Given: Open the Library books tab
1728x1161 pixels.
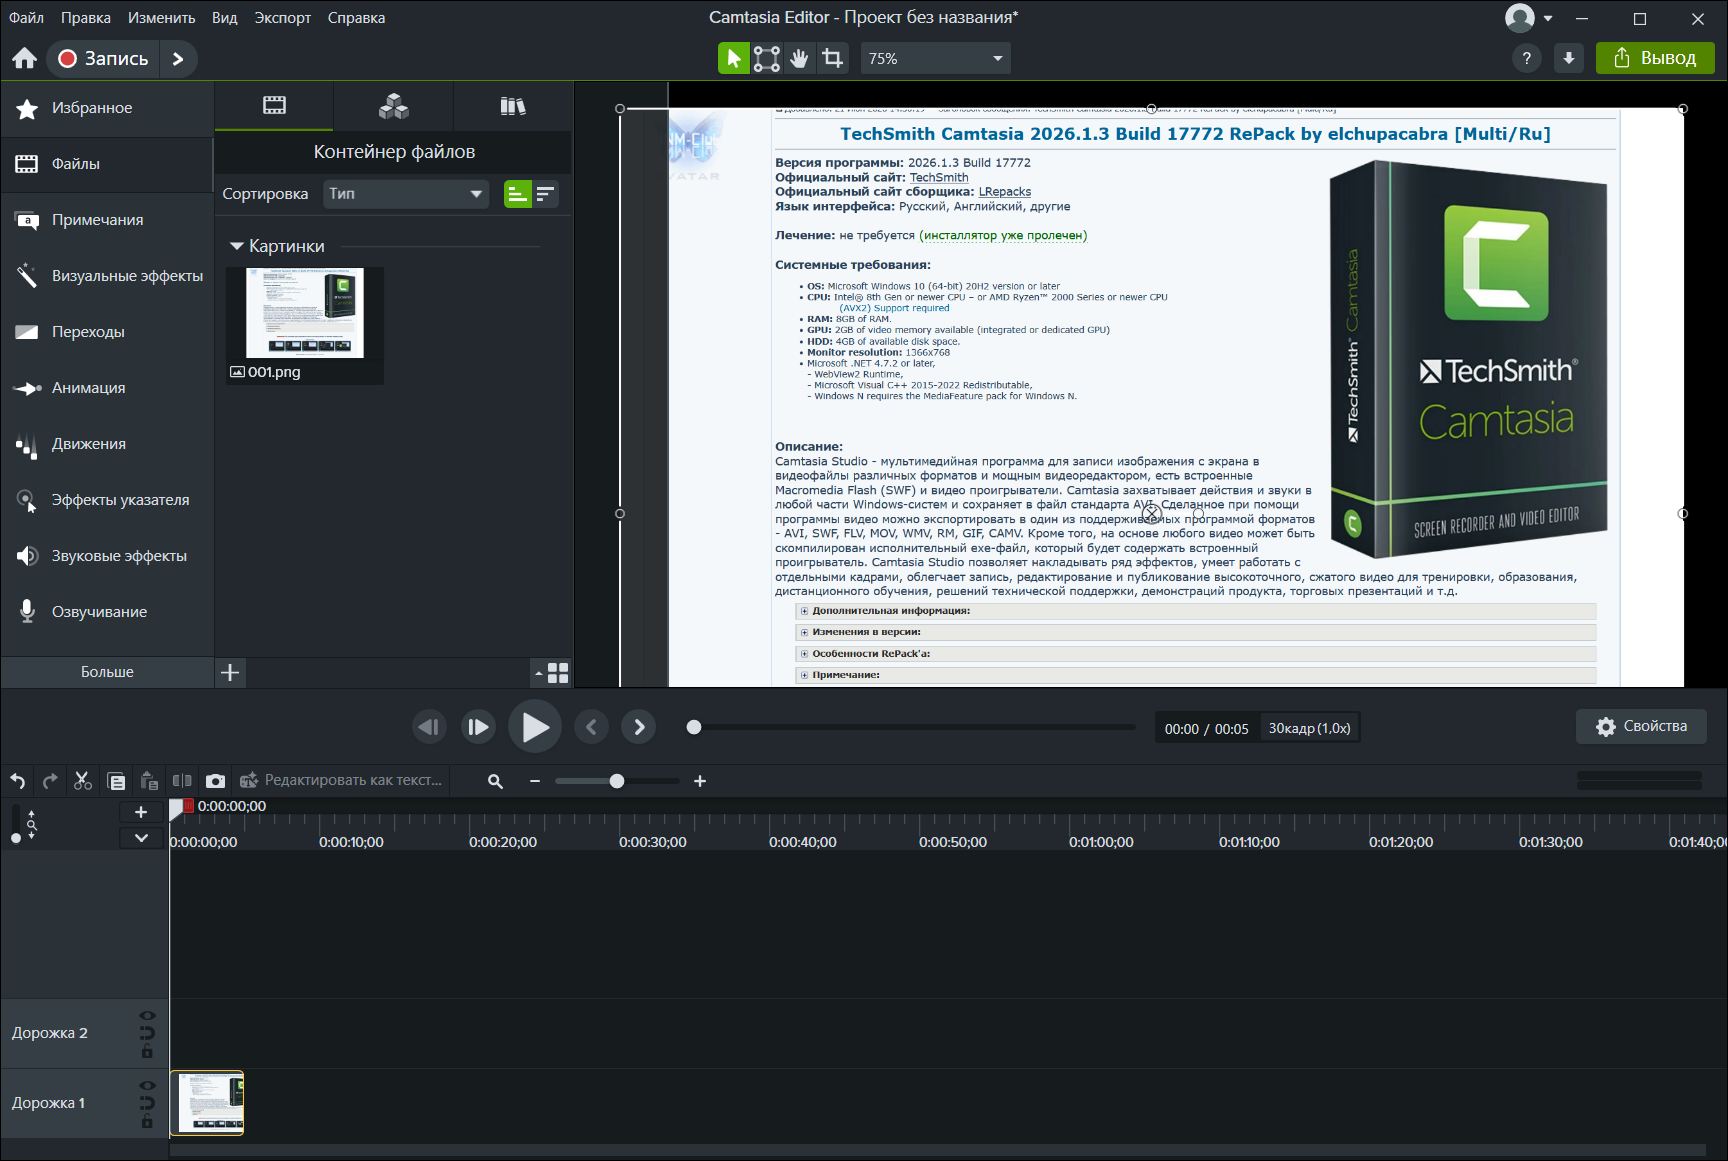Looking at the screenshot, I should 513,106.
